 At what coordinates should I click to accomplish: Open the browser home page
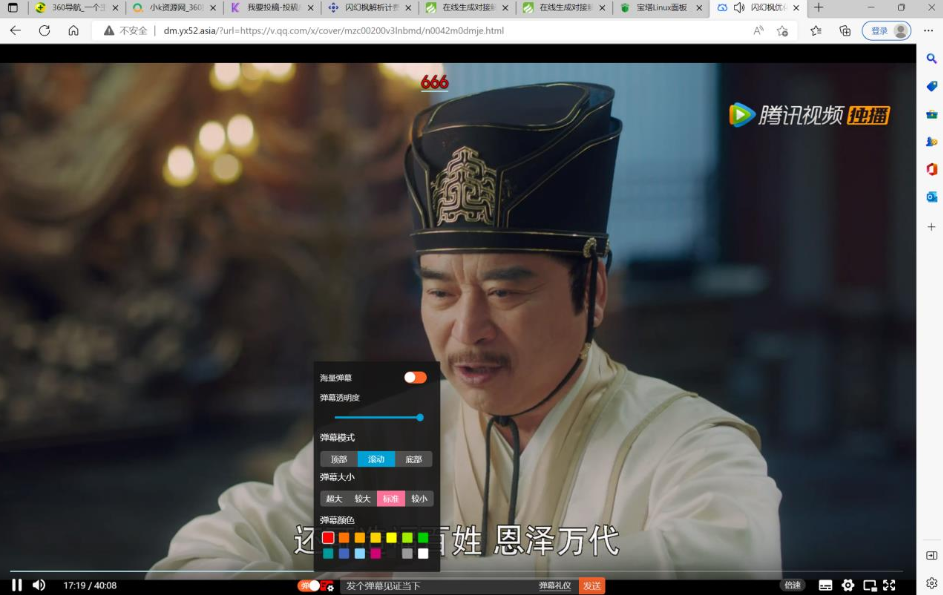click(x=73, y=31)
